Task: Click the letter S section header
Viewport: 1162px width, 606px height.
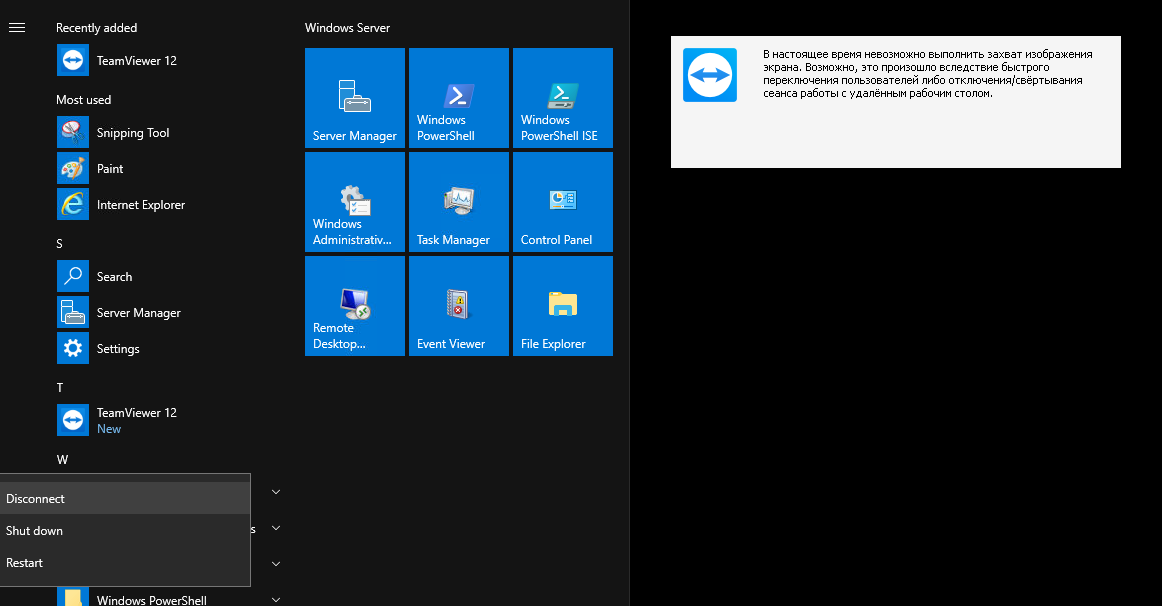Action: 59,244
